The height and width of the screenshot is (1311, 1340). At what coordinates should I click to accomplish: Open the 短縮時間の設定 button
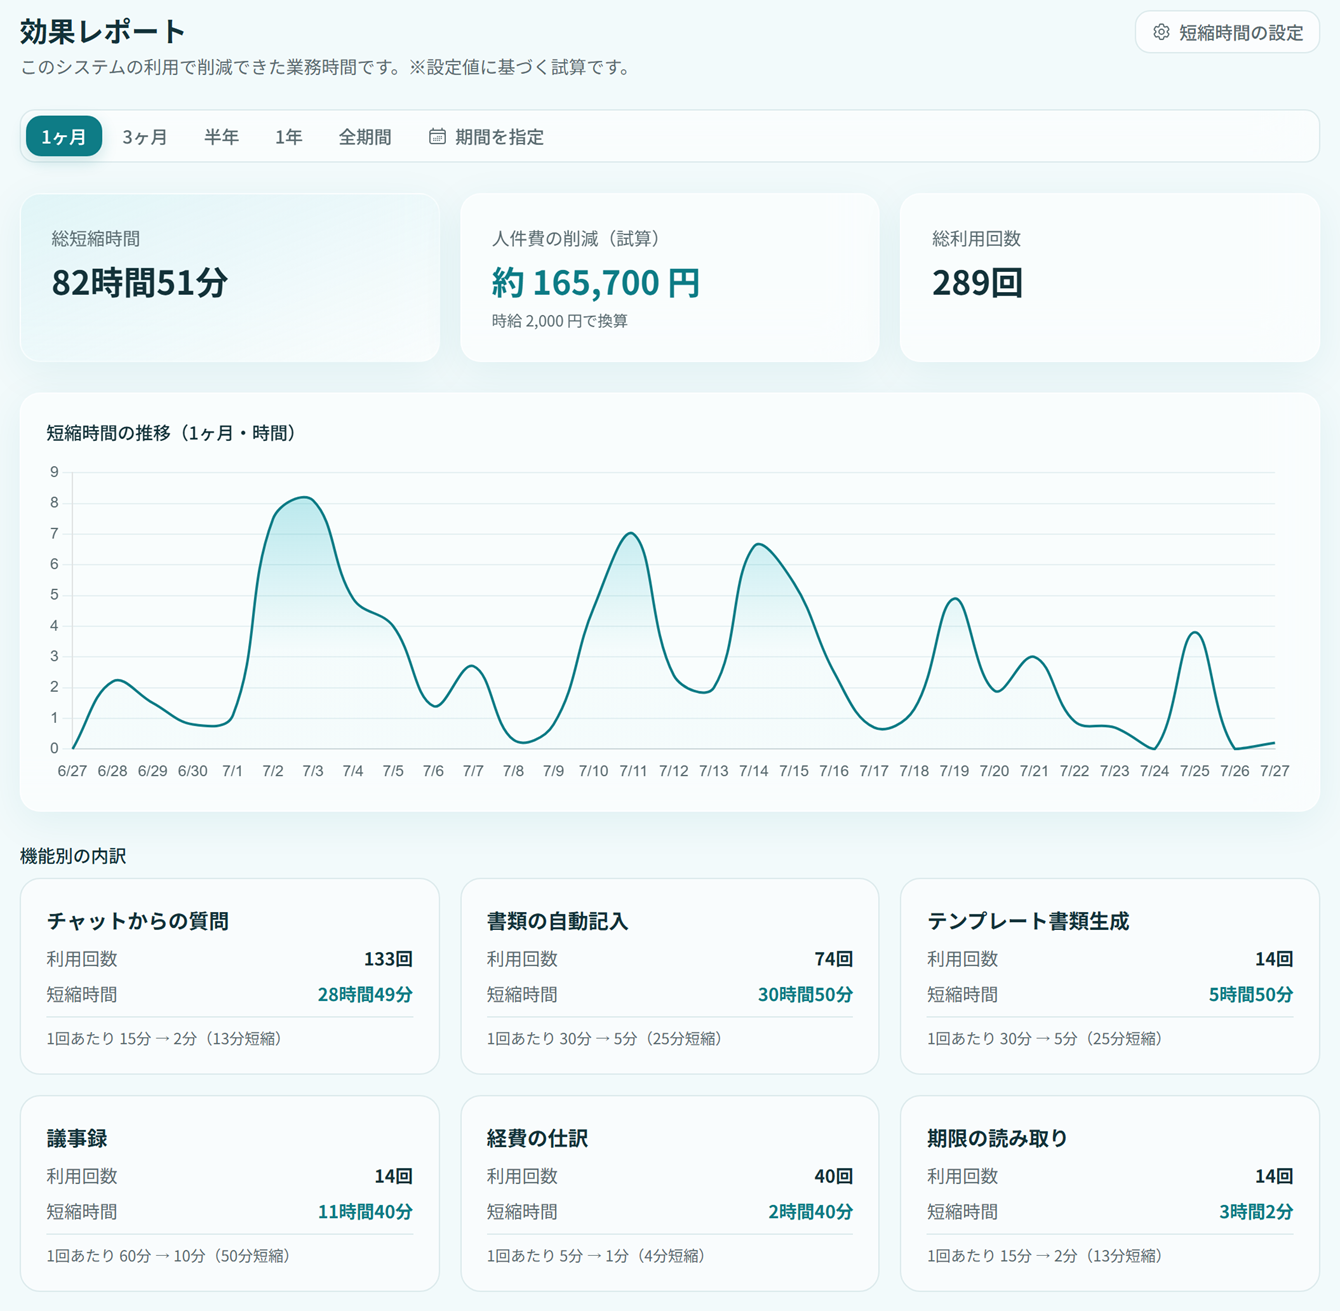[1227, 32]
